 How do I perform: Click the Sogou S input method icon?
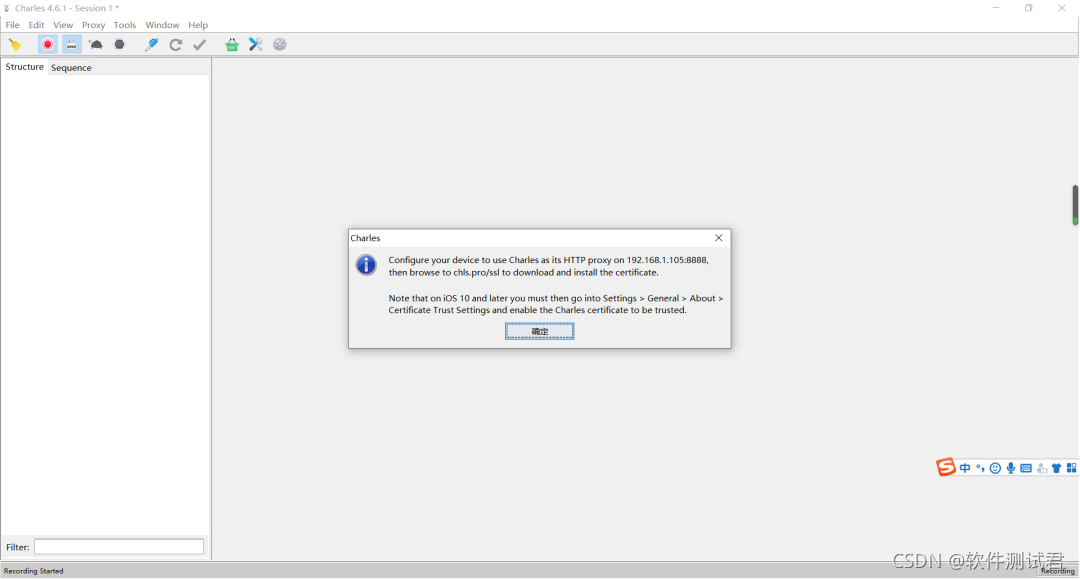tap(946, 467)
